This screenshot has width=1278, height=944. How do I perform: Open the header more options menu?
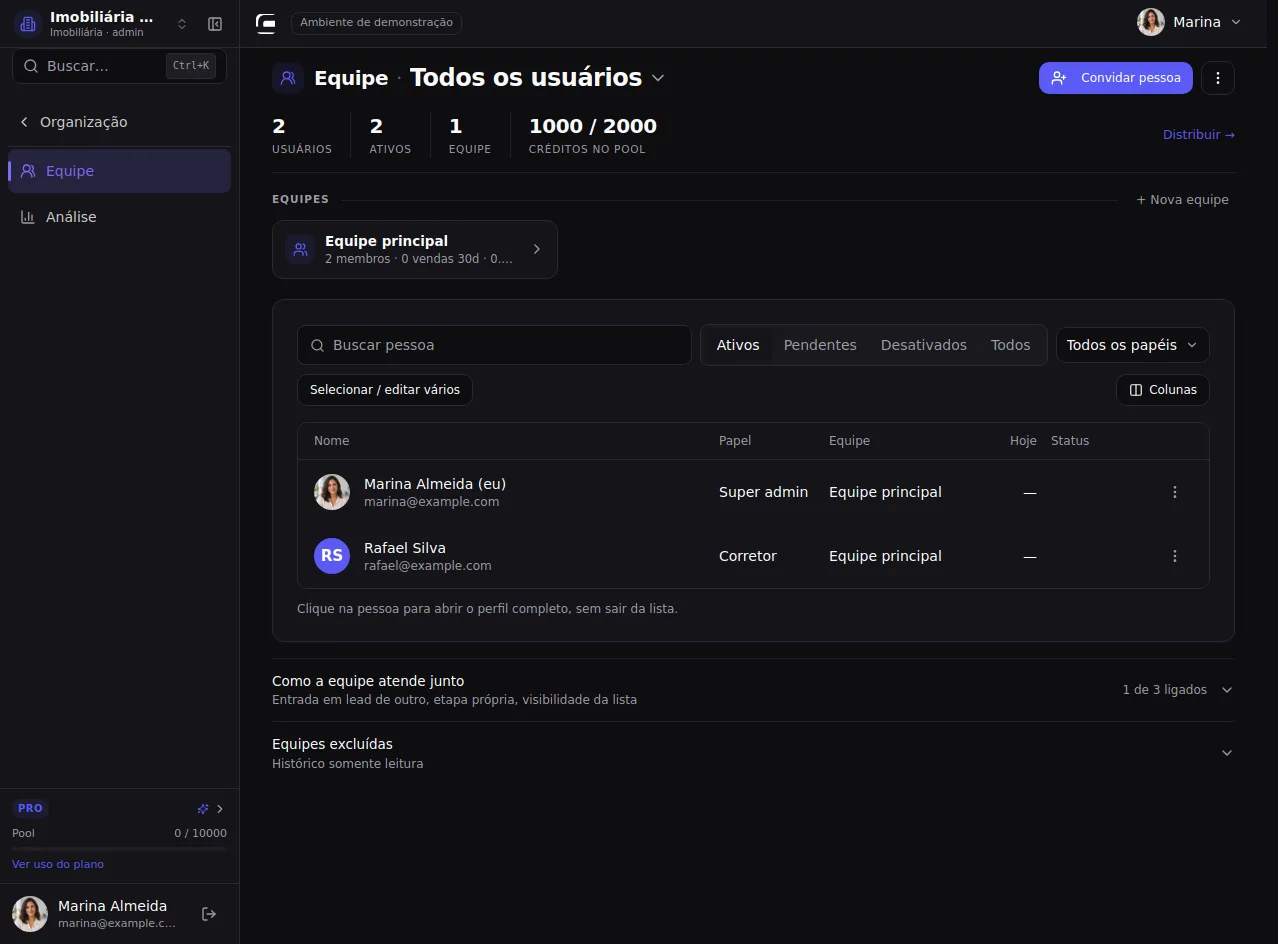pyautogui.click(x=1218, y=78)
